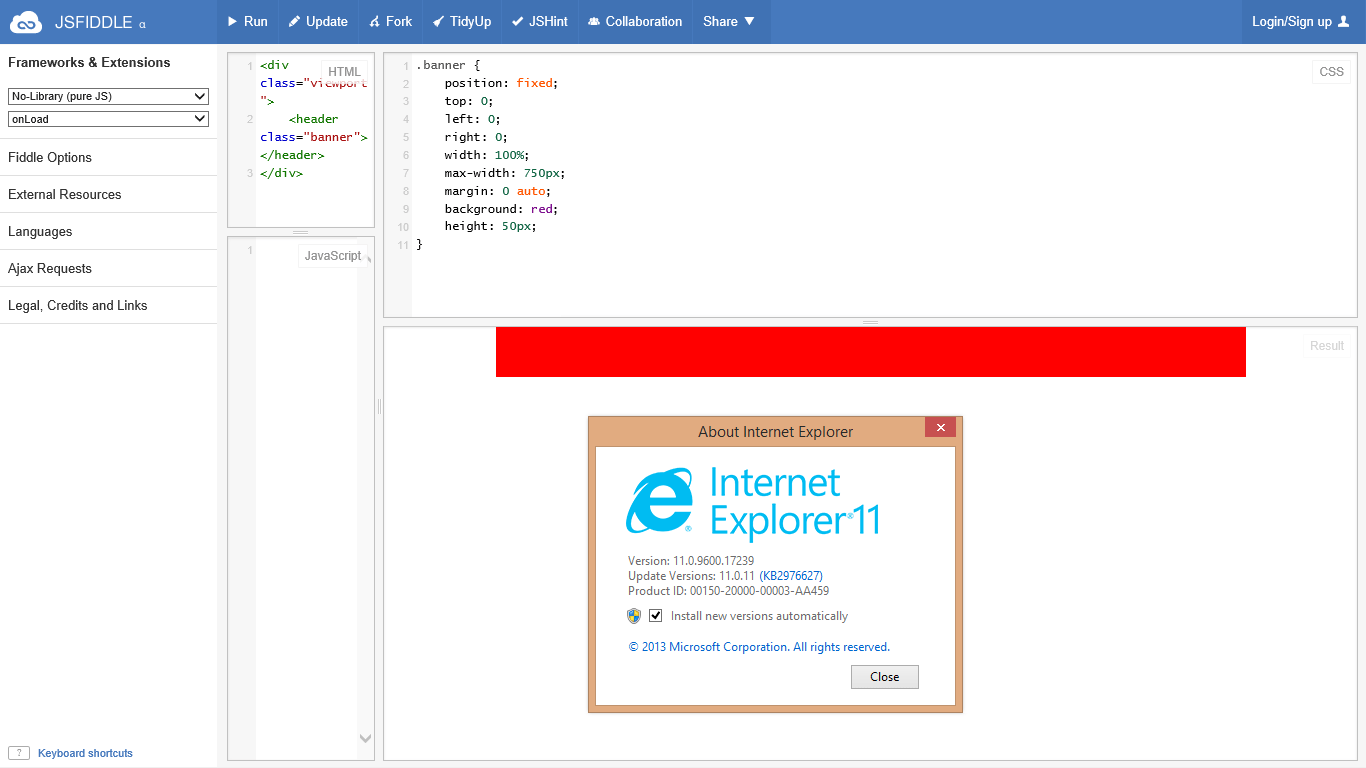Toggle Install new versions automatically checkbox
The image size is (1366, 768).
[656, 616]
